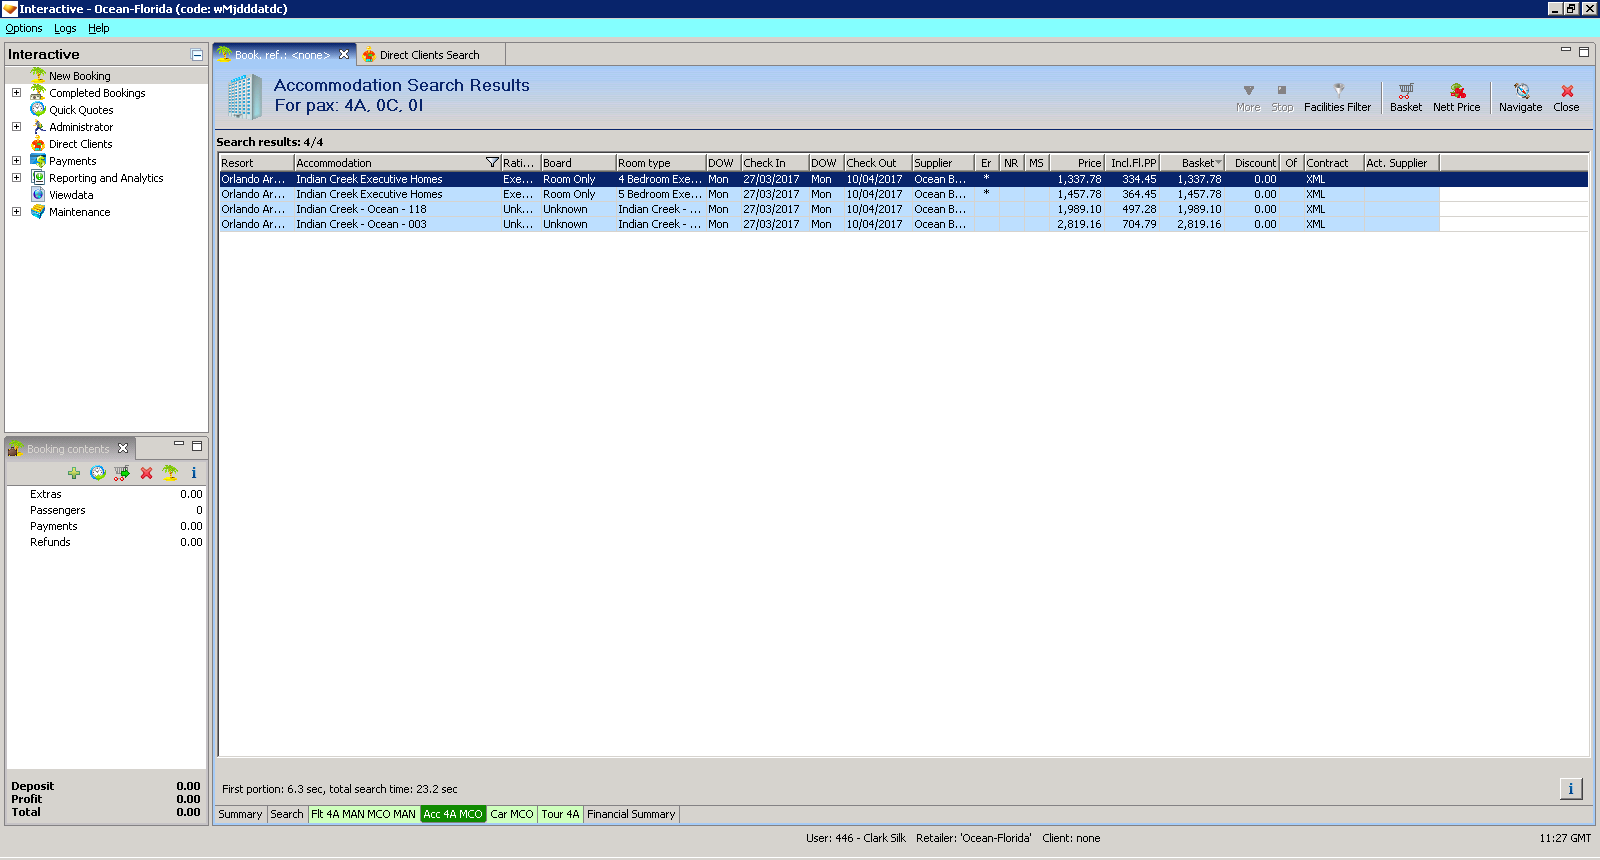
Task: Sort by the Resort column header
Action: point(257,163)
